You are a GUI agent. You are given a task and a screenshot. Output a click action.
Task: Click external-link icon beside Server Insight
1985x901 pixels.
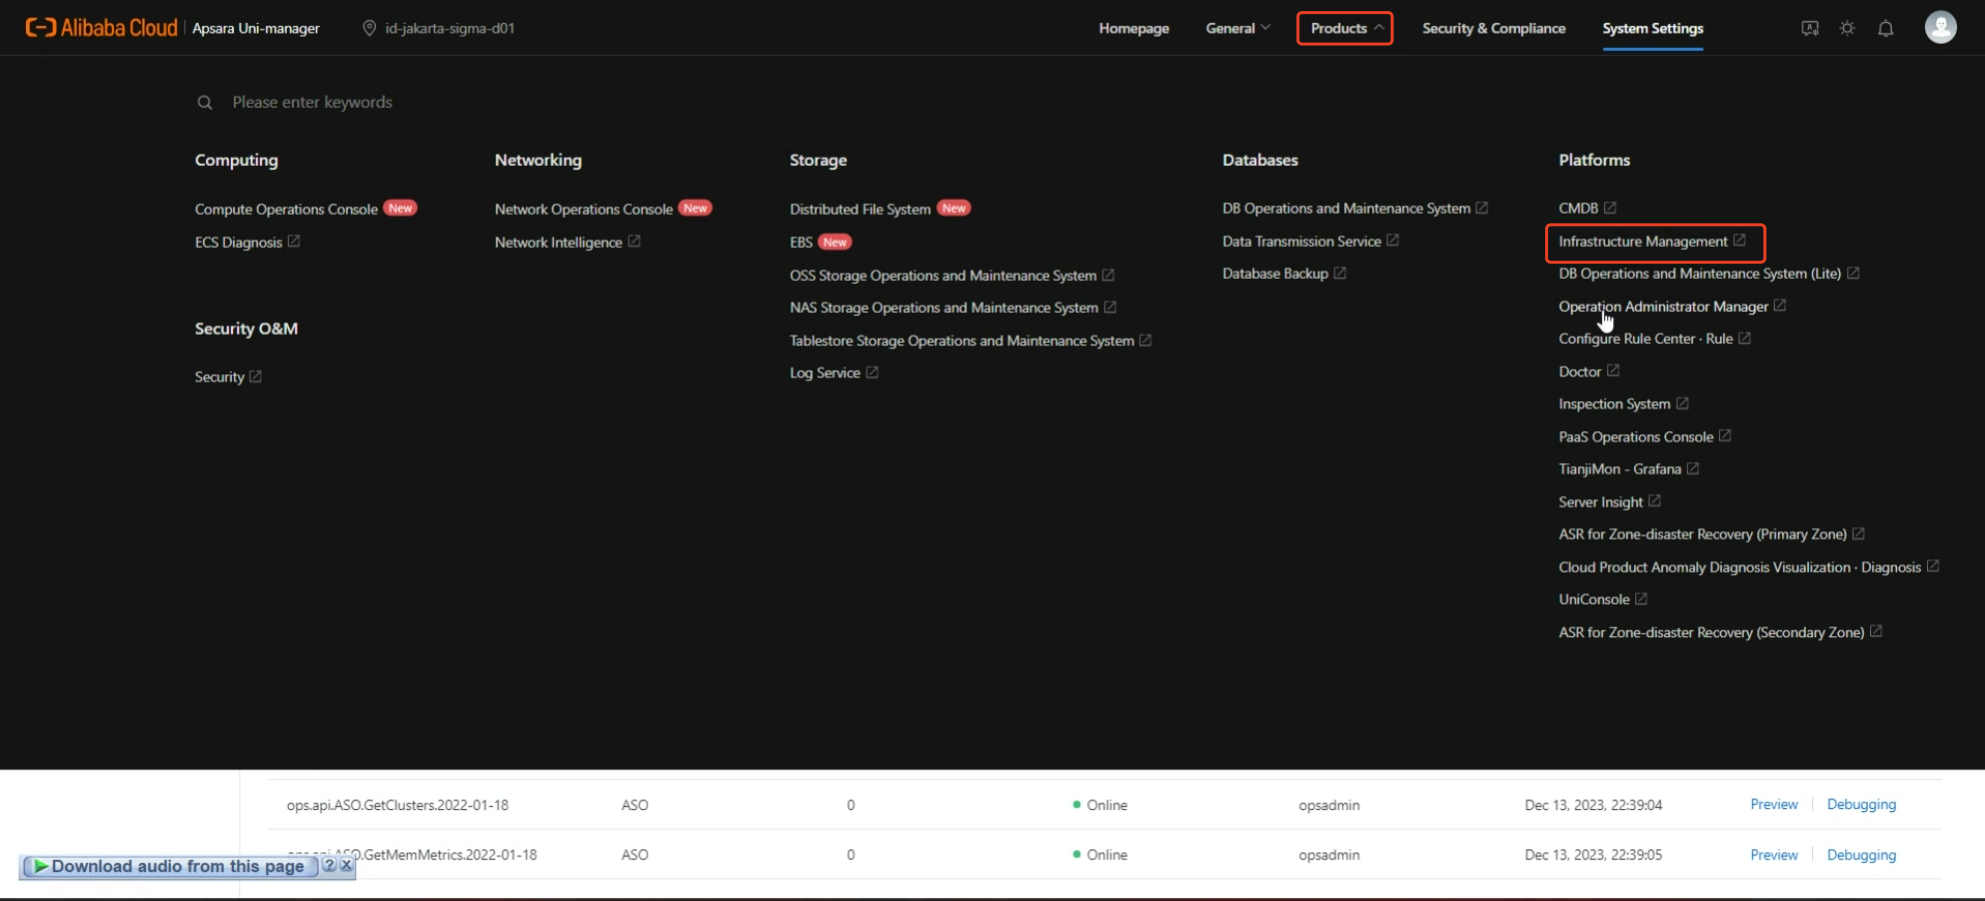tap(1655, 501)
